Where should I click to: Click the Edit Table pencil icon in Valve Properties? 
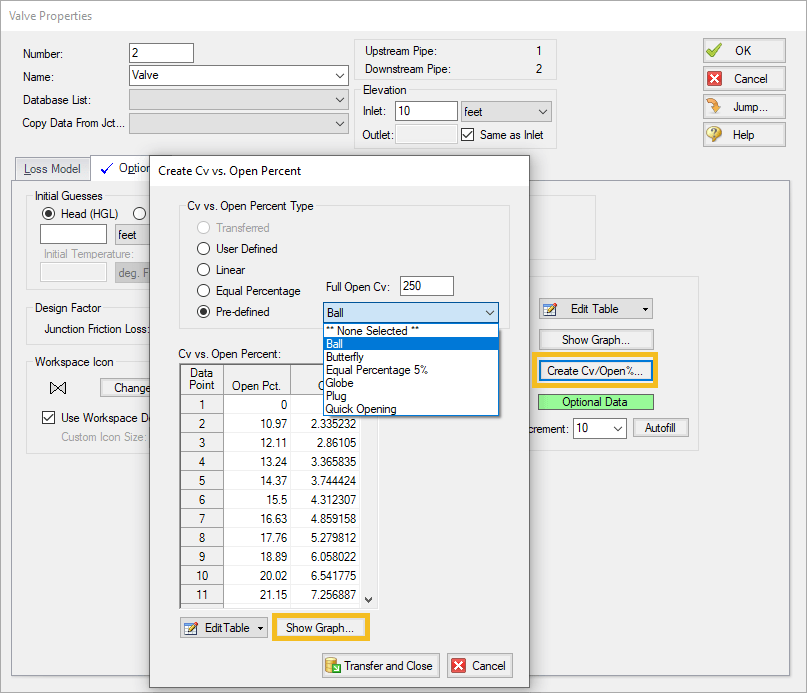tap(550, 309)
